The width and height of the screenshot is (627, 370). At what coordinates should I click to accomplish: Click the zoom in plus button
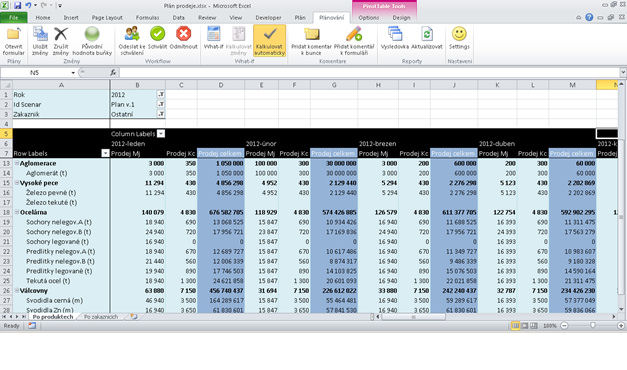pyautogui.click(x=621, y=326)
